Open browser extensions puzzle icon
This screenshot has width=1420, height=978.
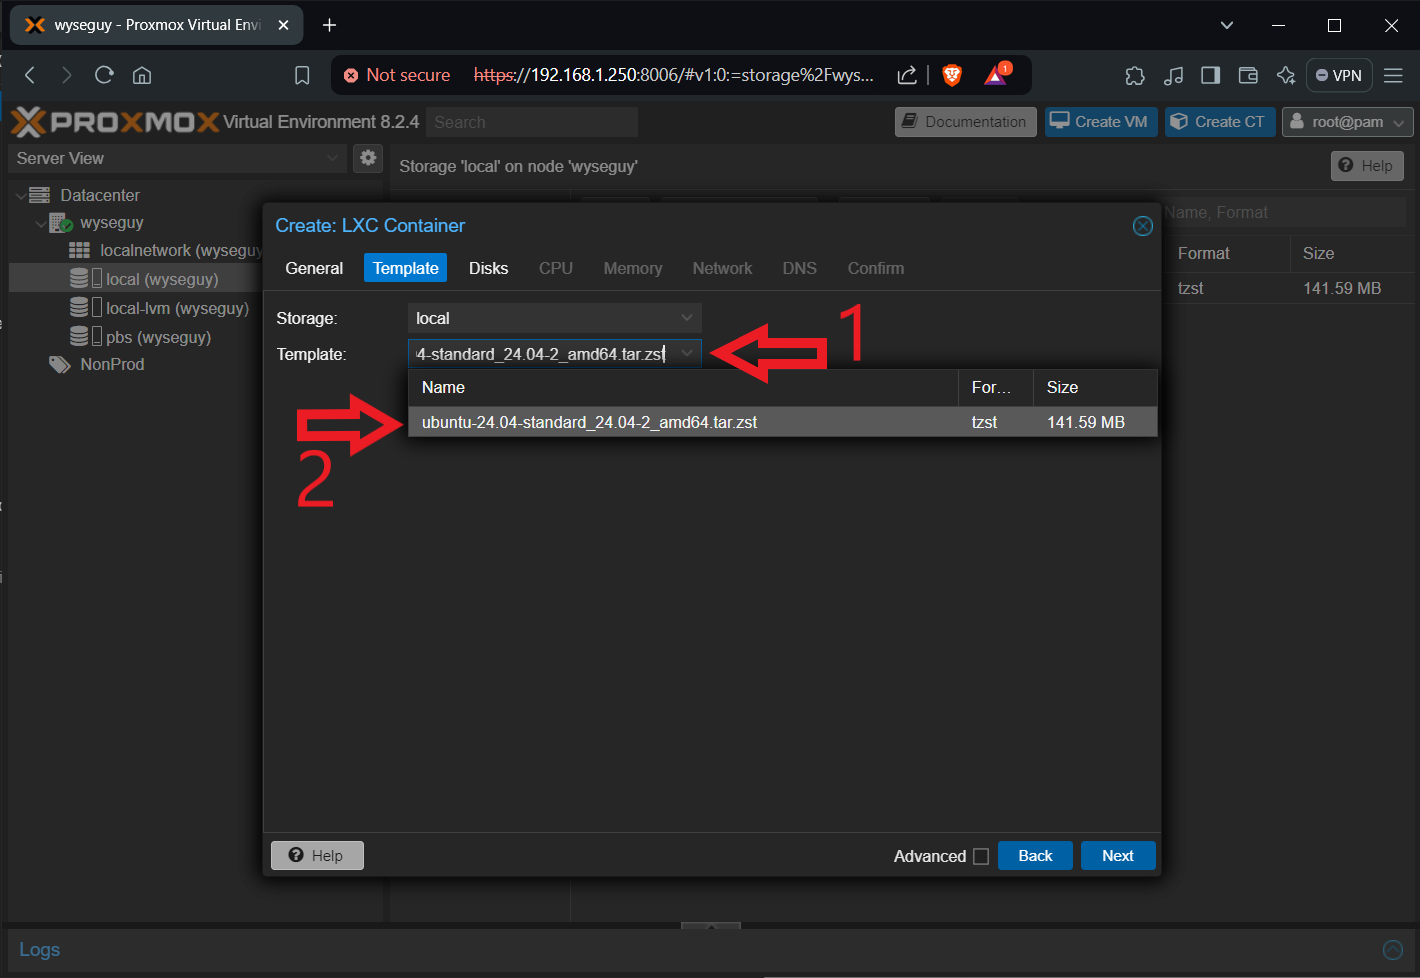(x=1135, y=75)
